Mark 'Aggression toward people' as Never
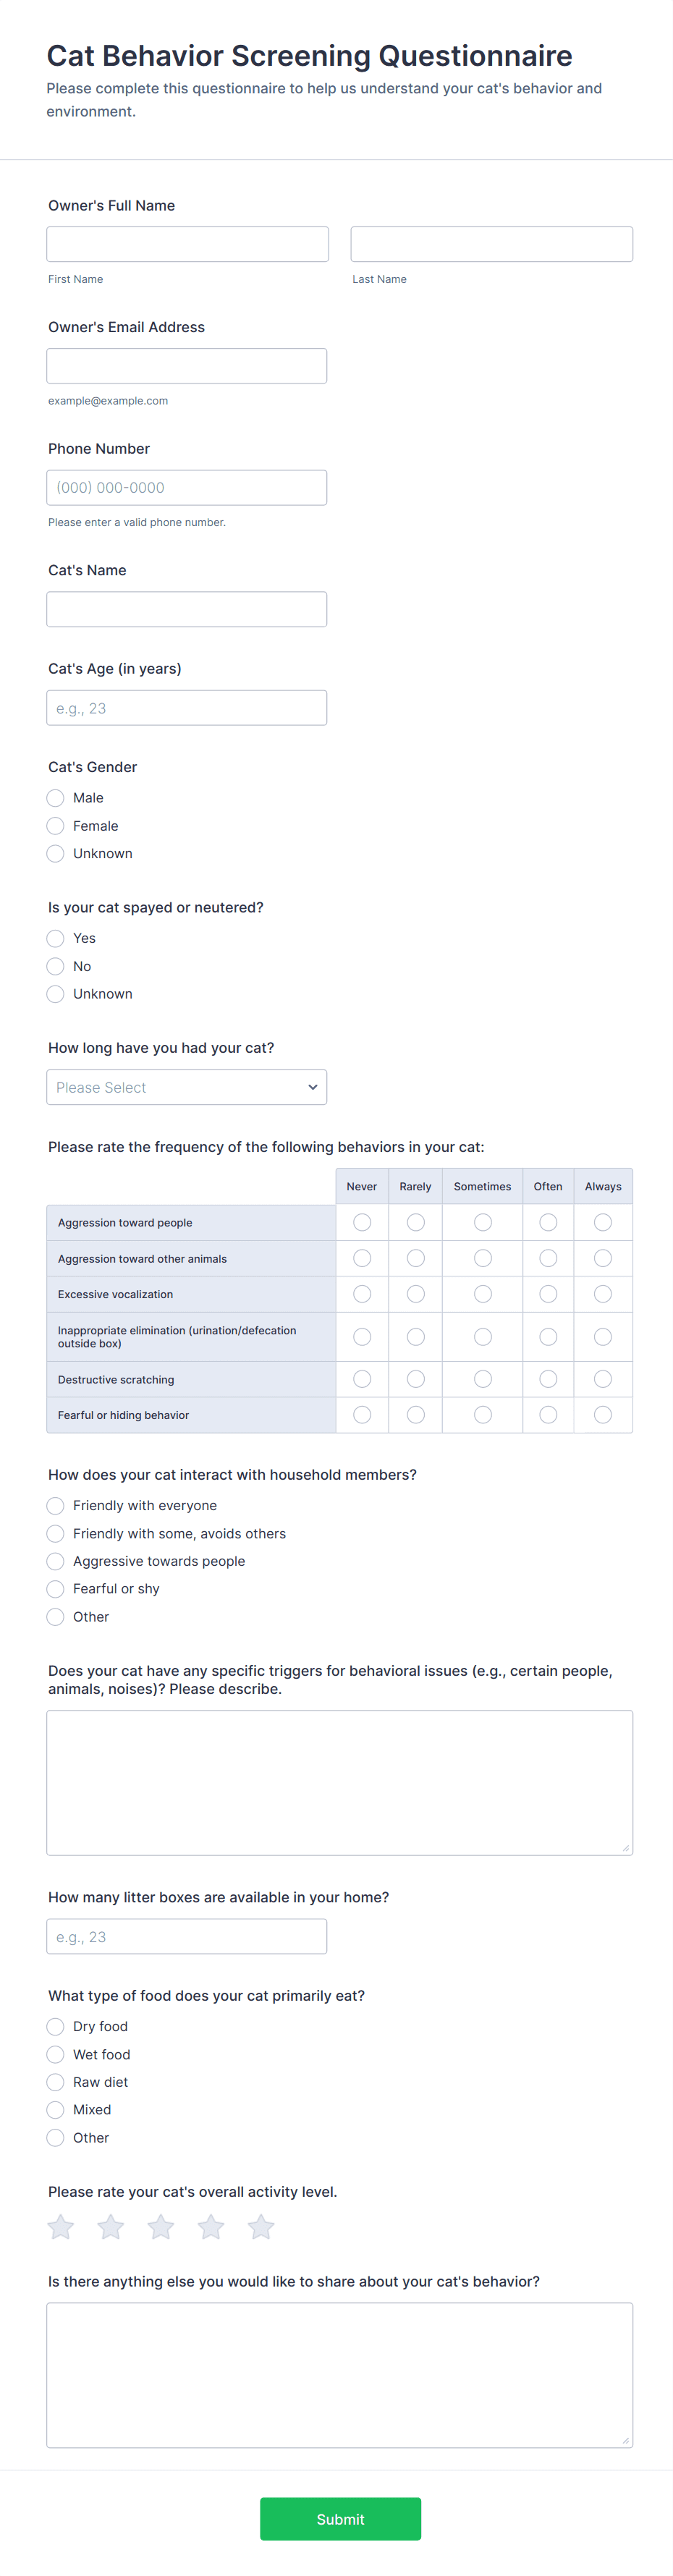The height and width of the screenshot is (2576, 673). (x=362, y=1222)
